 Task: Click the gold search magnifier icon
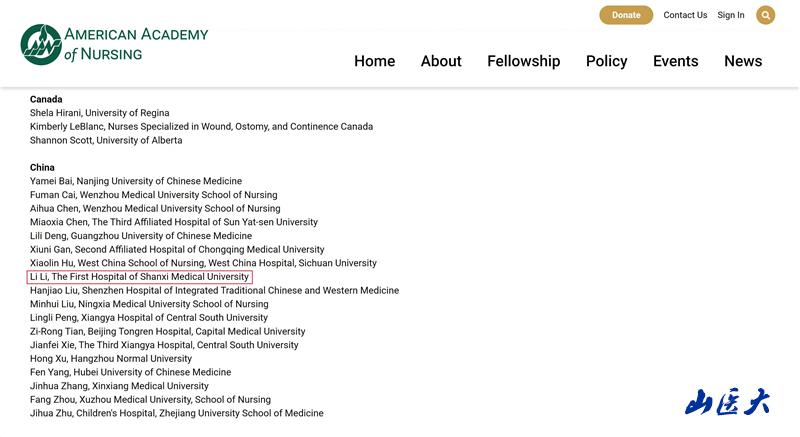click(765, 15)
